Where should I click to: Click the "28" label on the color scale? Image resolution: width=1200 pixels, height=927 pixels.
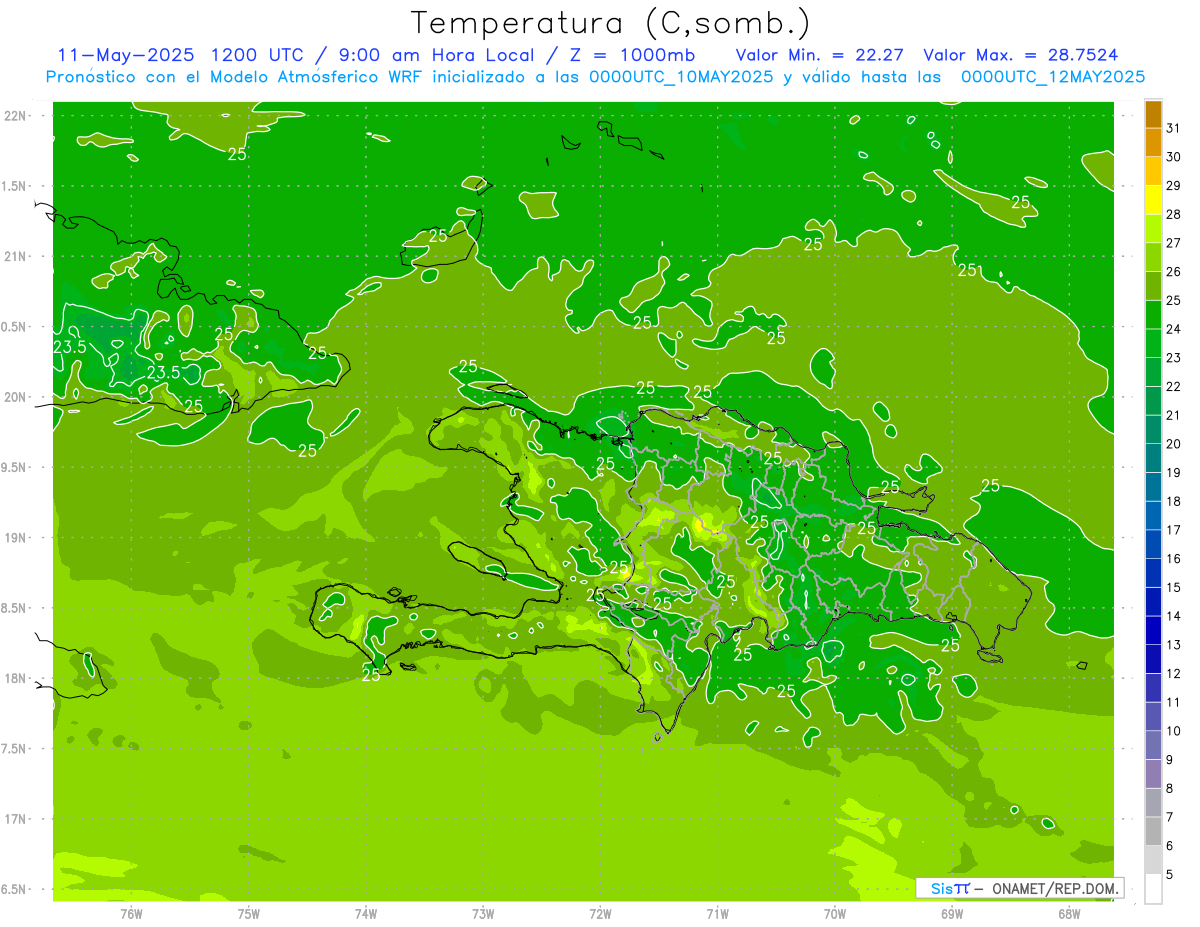(x=1174, y=214)
